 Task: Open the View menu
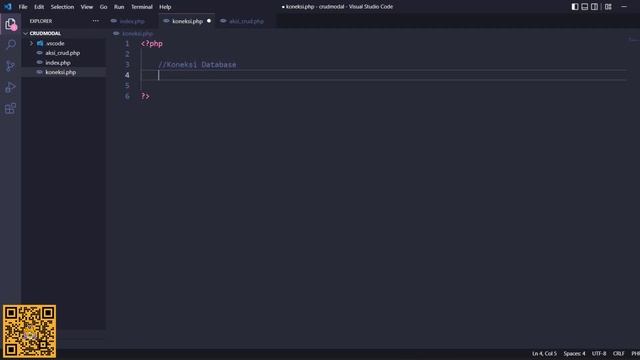[x=87, y=7]
